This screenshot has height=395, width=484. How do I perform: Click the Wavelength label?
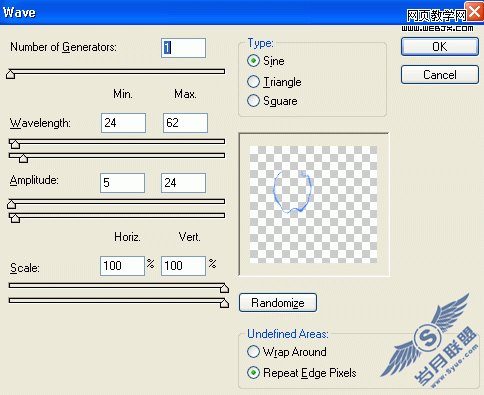pos(40,123)
